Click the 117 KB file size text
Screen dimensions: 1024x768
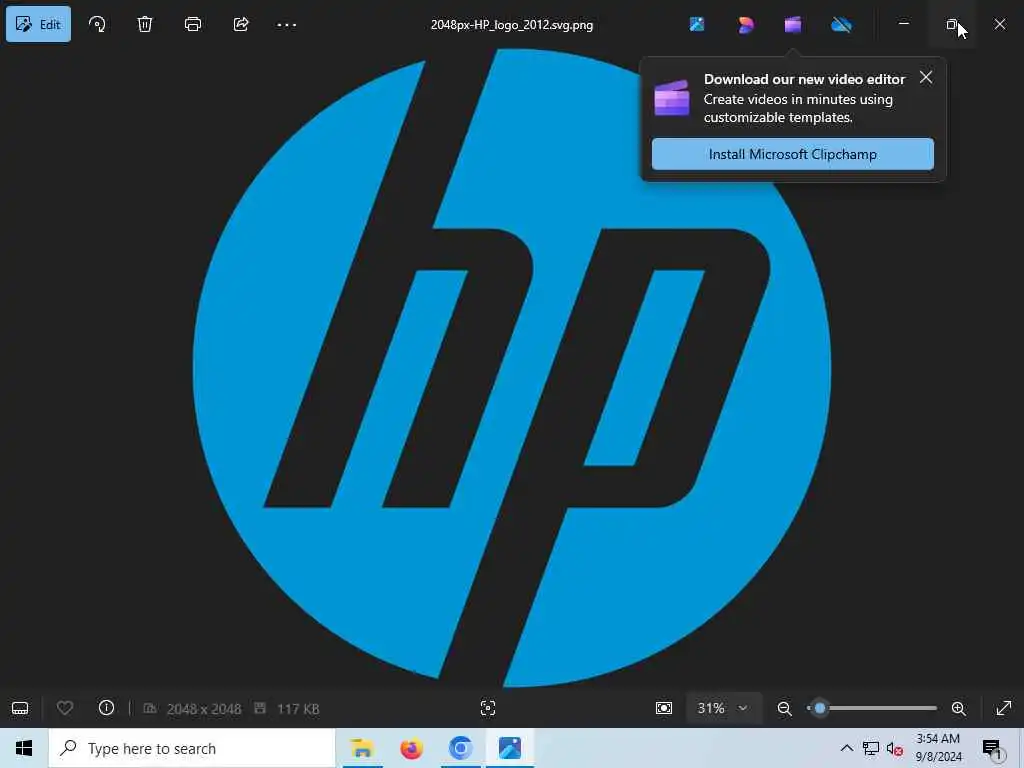(298, 709)
